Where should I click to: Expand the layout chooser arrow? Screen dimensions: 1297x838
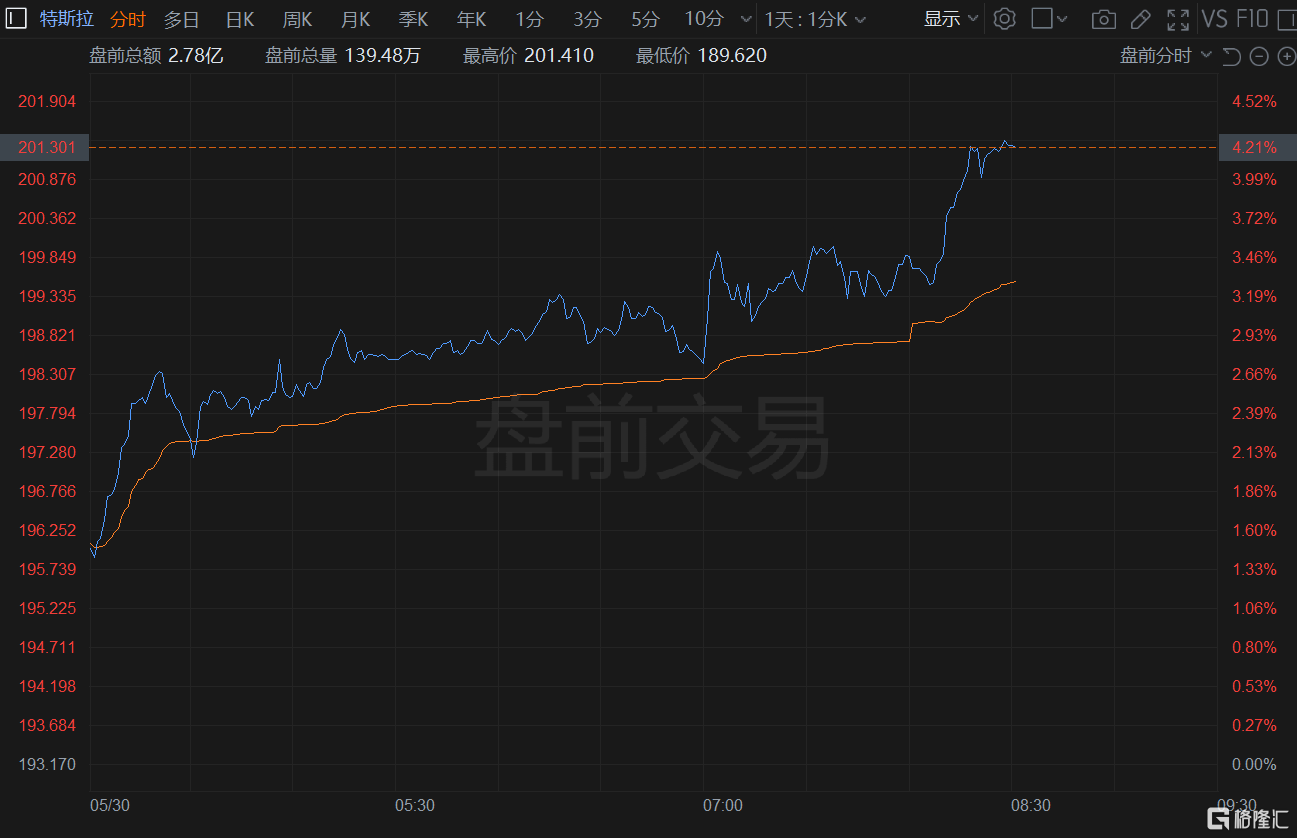tap(1062, 19)
